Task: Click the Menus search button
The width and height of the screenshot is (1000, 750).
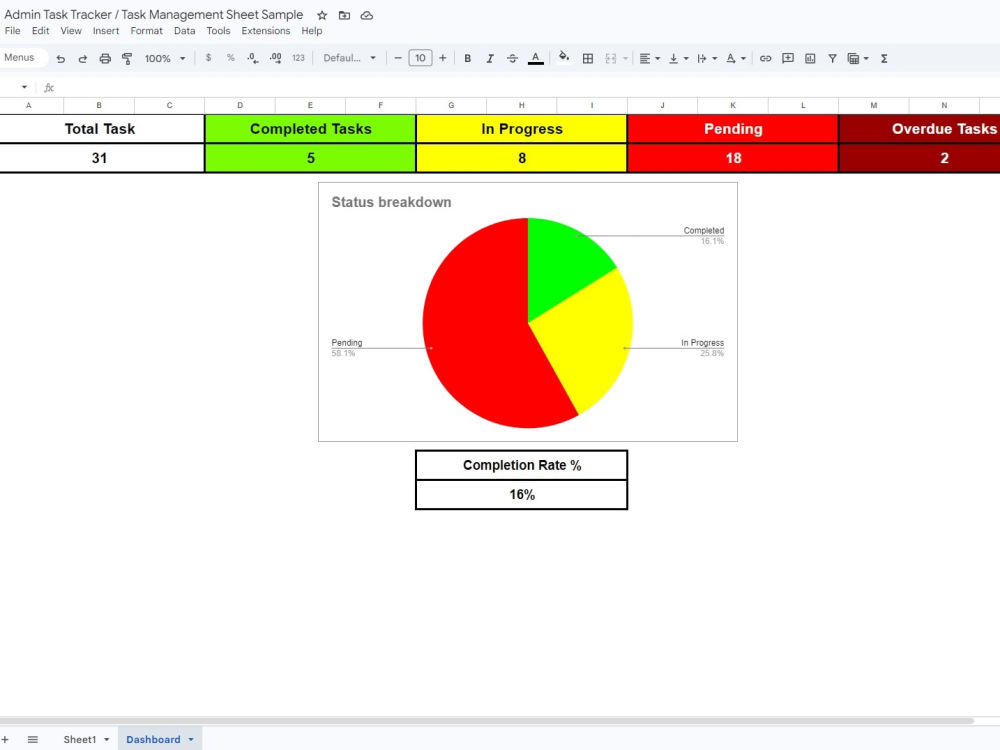Action: [x=21, y=57]
